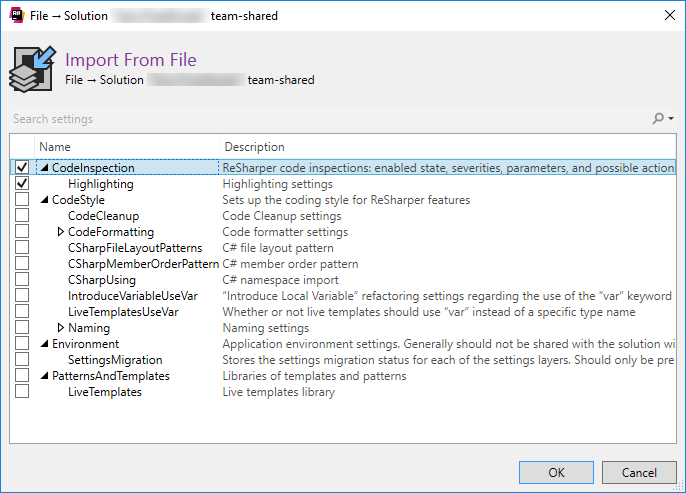
Task: Enable the LiveTemplatesUseVar checkbox
Action: pyautogui.click(x=22, y=311)
